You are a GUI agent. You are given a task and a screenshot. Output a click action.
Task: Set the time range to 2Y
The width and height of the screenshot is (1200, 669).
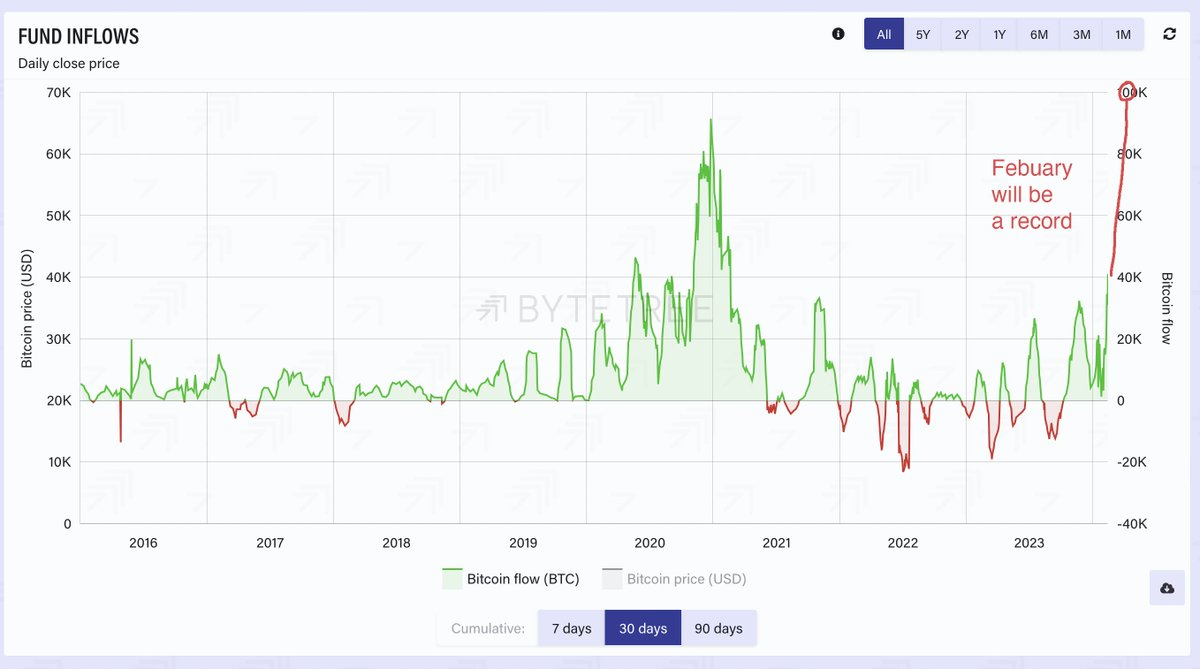(961, 34)
